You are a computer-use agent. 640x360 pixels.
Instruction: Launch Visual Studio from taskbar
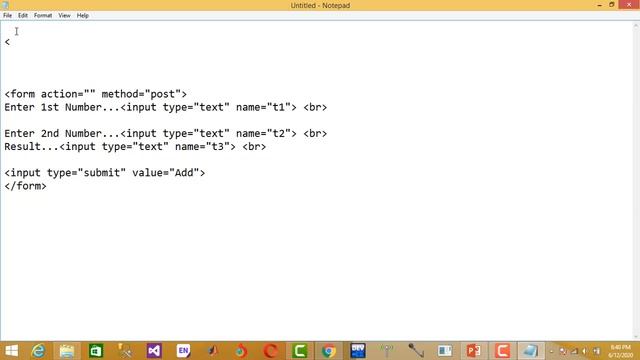[x=154, y=351]
